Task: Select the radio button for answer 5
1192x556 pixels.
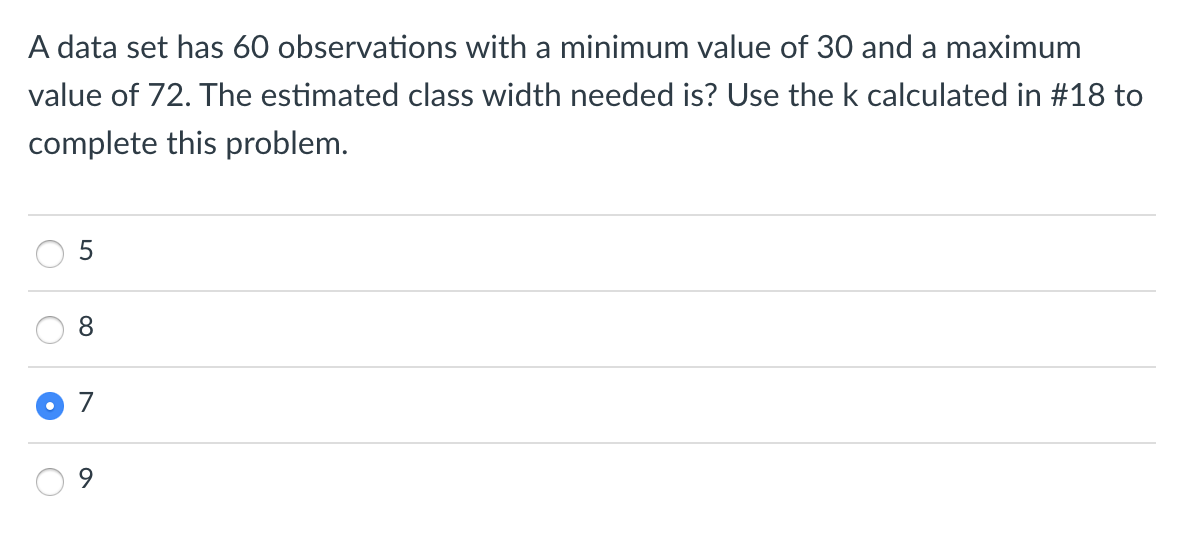Action: coord(50,253)
